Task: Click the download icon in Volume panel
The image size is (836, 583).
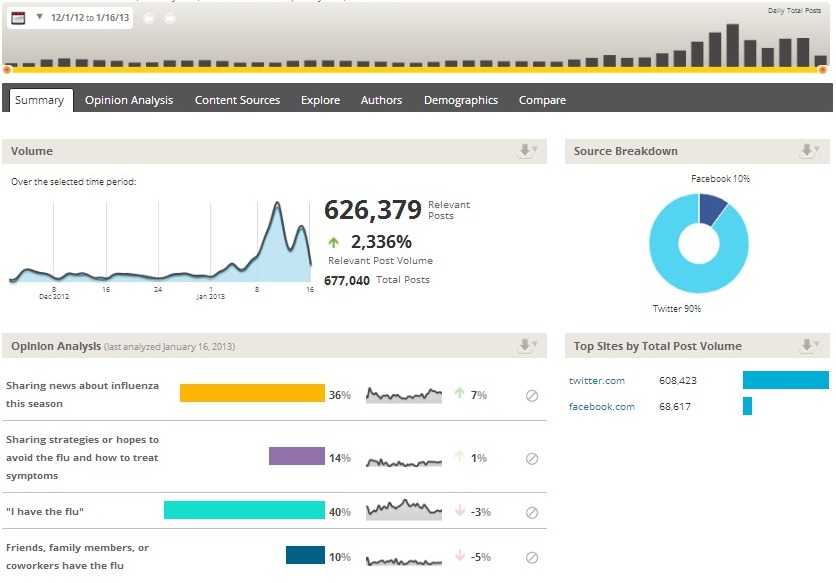Action: click(526, 151)
